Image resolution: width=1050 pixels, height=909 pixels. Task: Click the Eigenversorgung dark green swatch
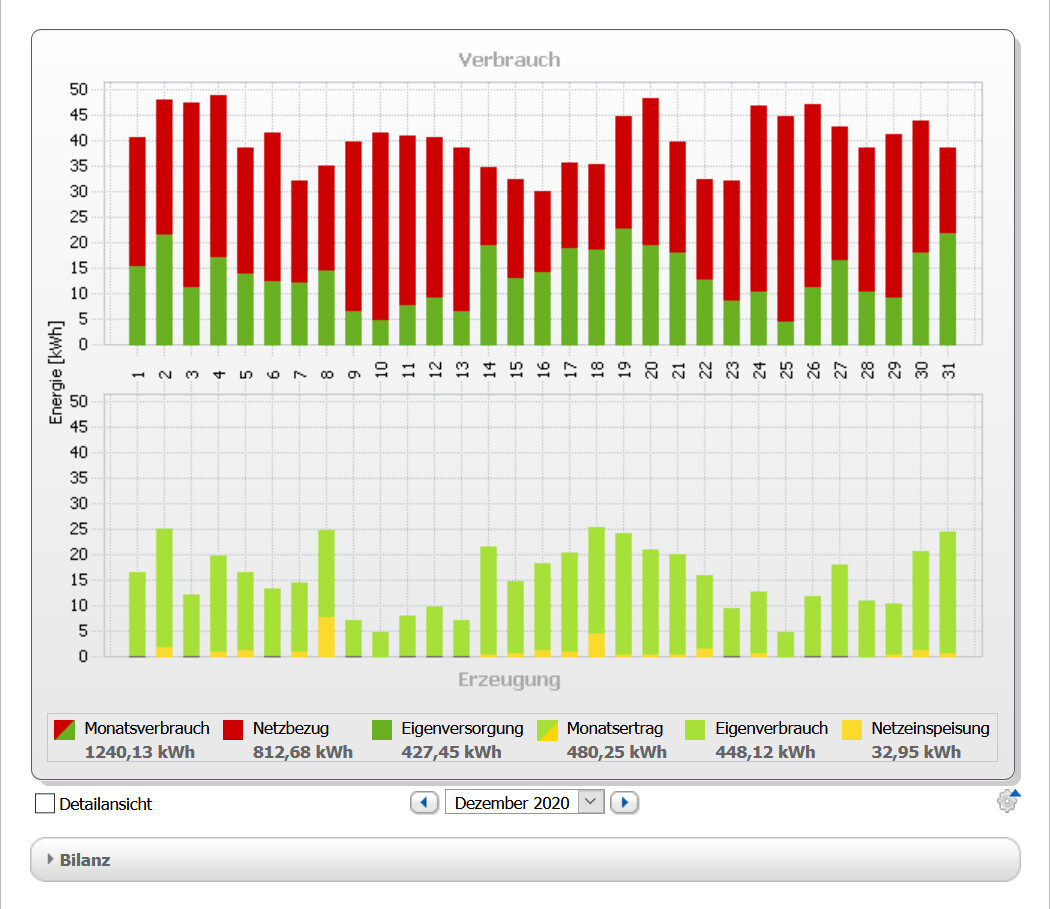click(x=382, y=730)
